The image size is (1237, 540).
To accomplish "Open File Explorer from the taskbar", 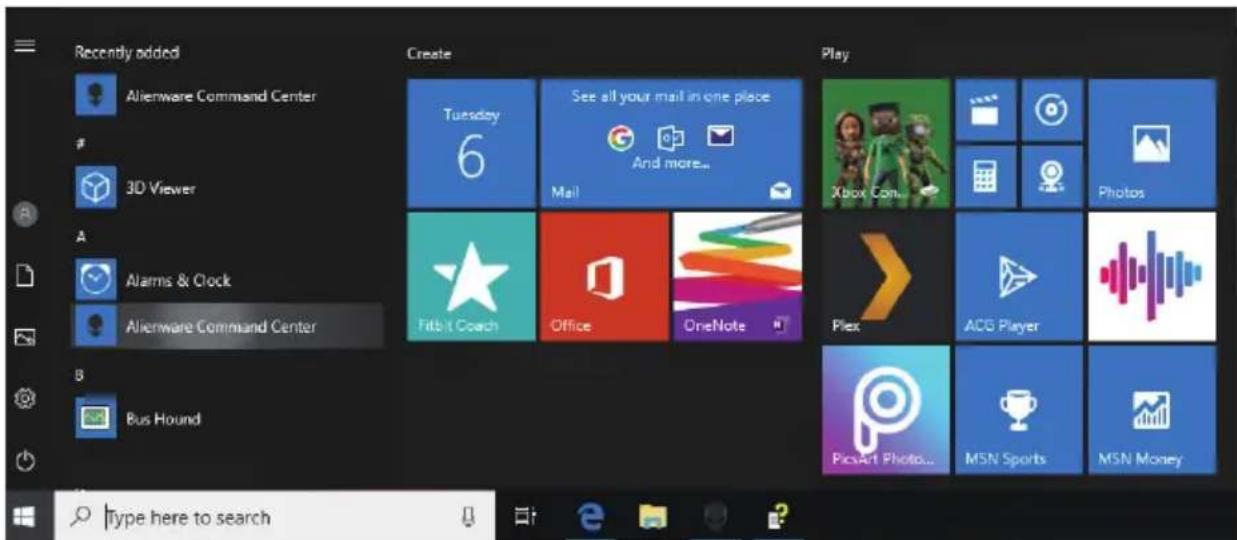I will coord(652,516).
